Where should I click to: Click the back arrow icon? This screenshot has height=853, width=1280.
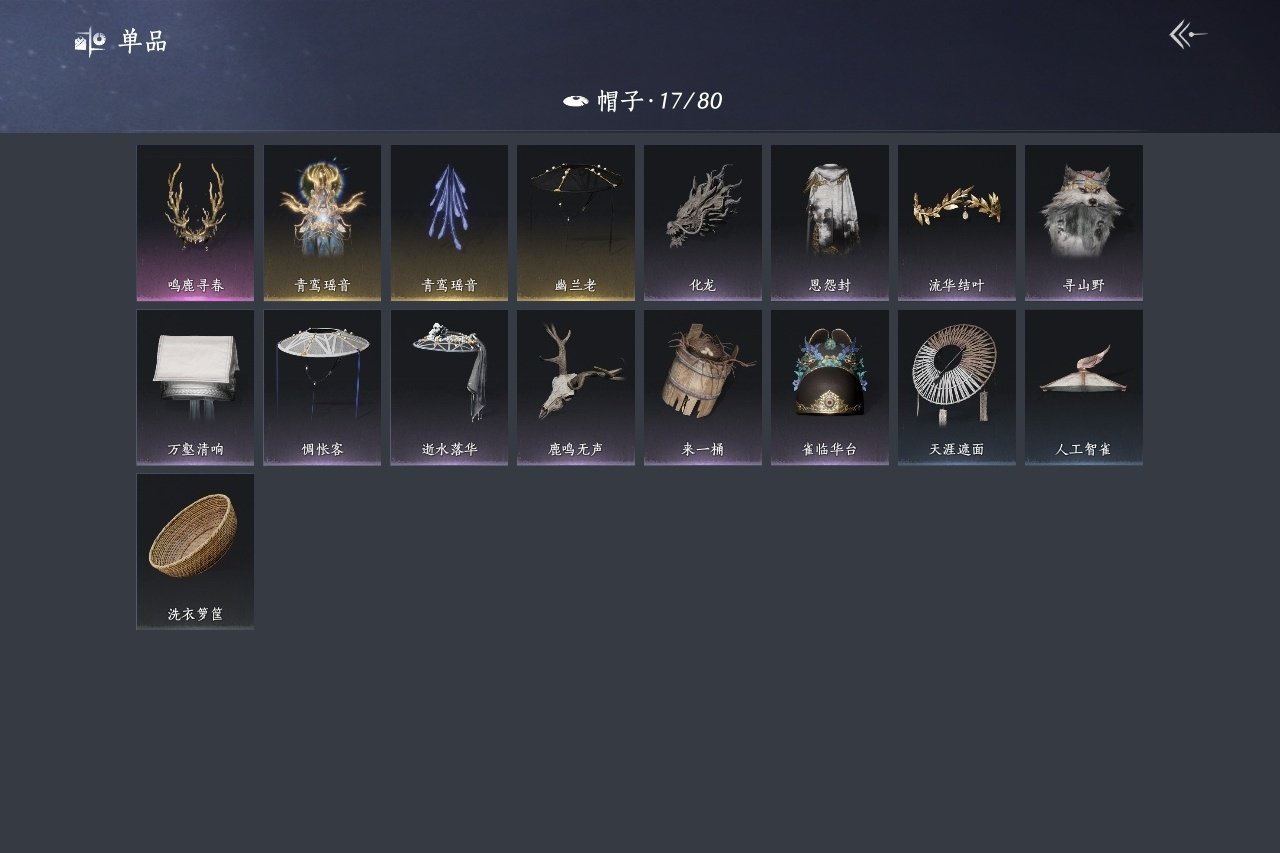coord(1188,35)
